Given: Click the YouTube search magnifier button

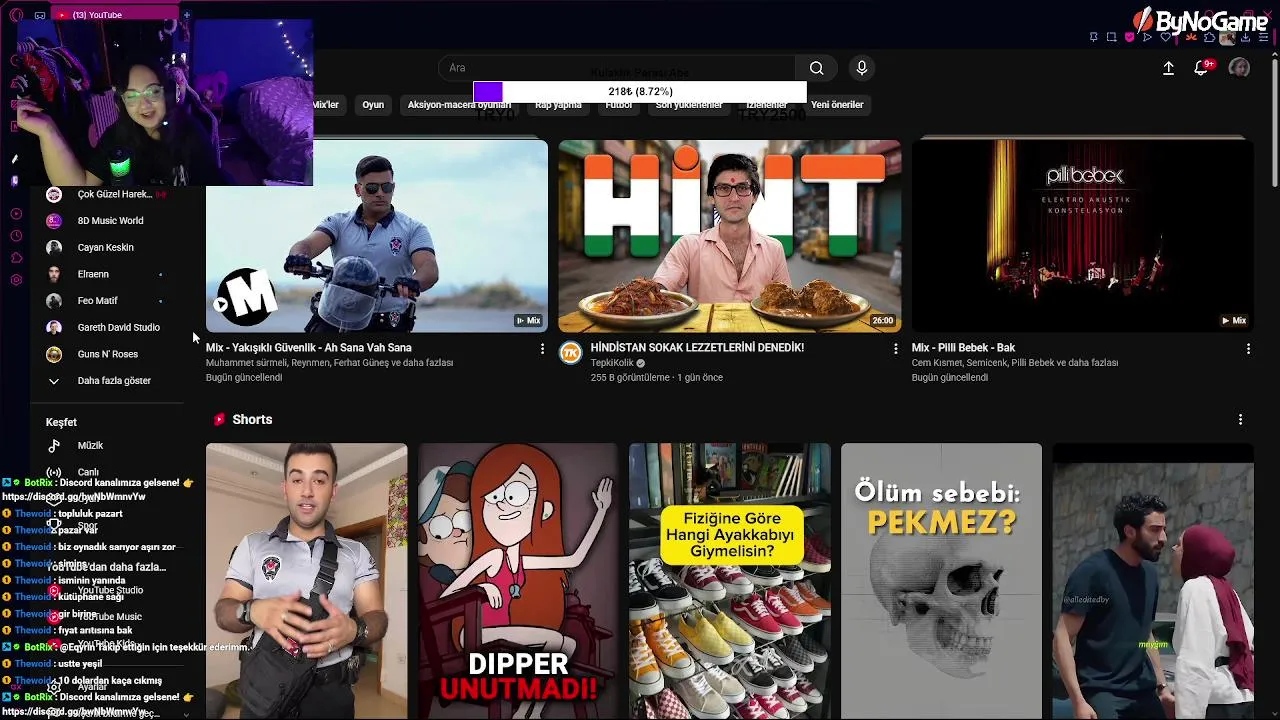Looking at the screenshot, I should 816,68.
